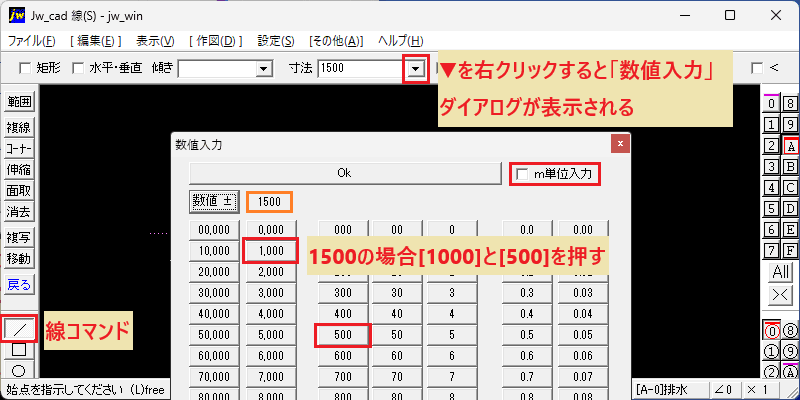This screenshot has height=400, width=800.
Task: Click the 0.05 value button
Action: click(583, 335)
